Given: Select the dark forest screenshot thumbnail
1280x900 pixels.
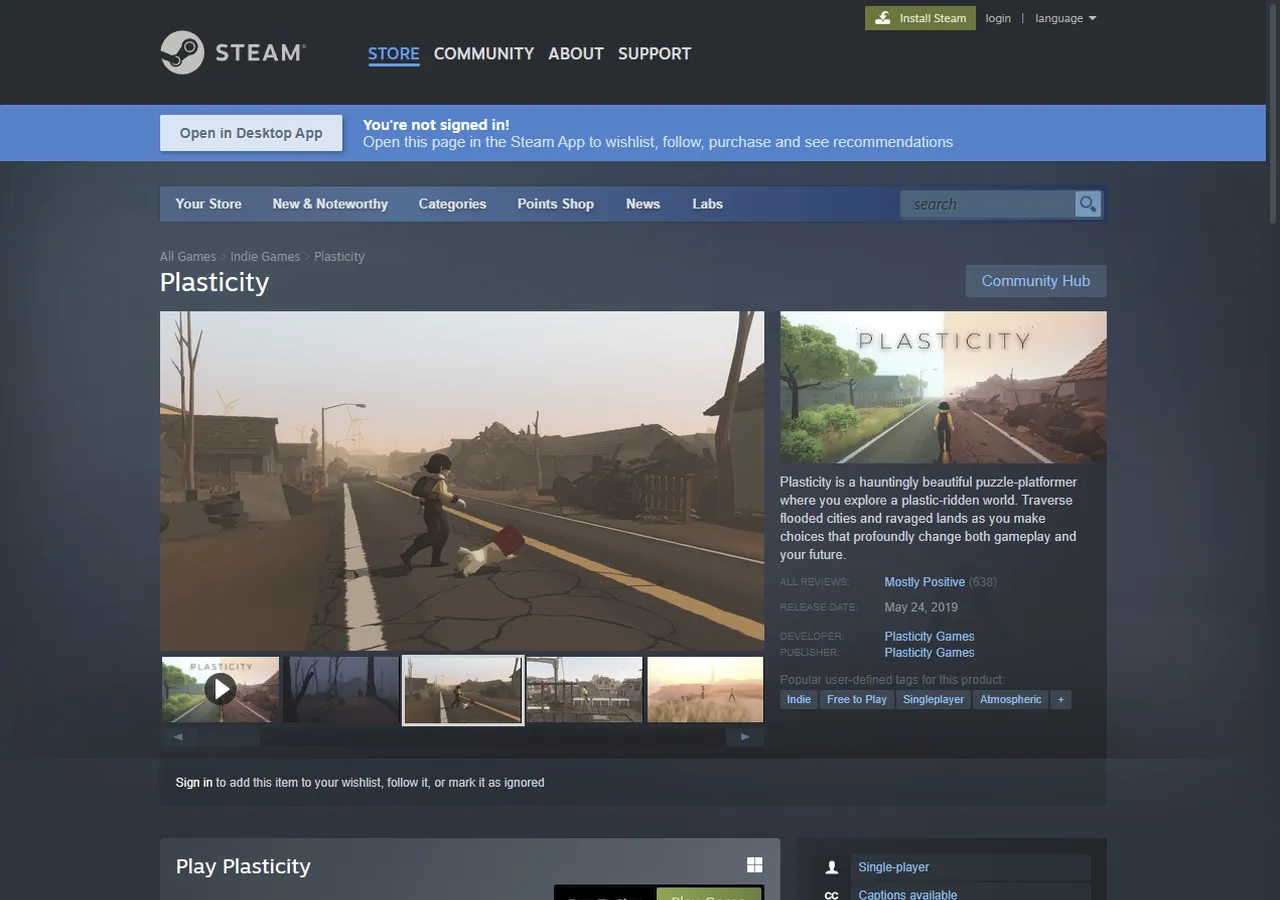Looking at the screenshot, I should pos(341,689).
